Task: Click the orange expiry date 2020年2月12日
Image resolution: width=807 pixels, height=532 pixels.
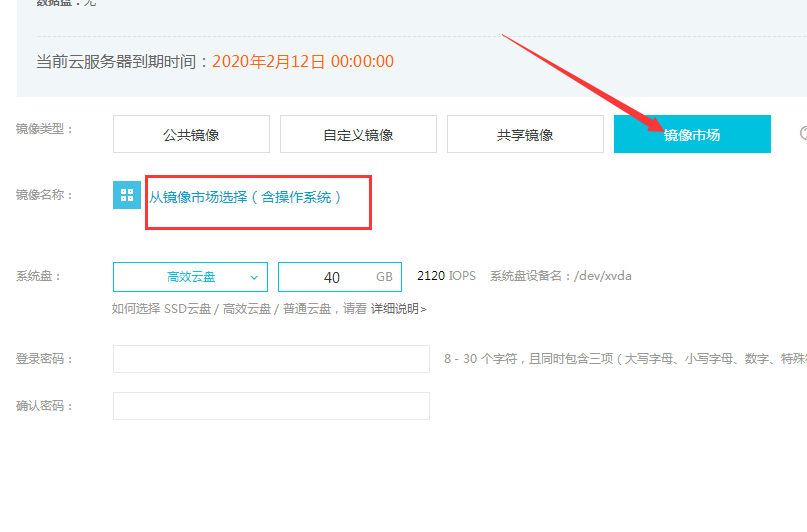Action: [x=267, y=62]
